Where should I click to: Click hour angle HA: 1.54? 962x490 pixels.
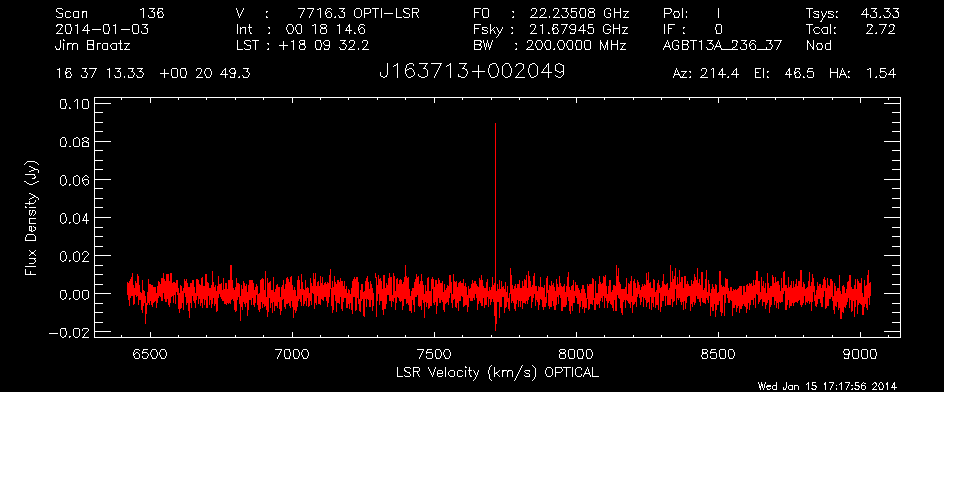coord(863,74)
